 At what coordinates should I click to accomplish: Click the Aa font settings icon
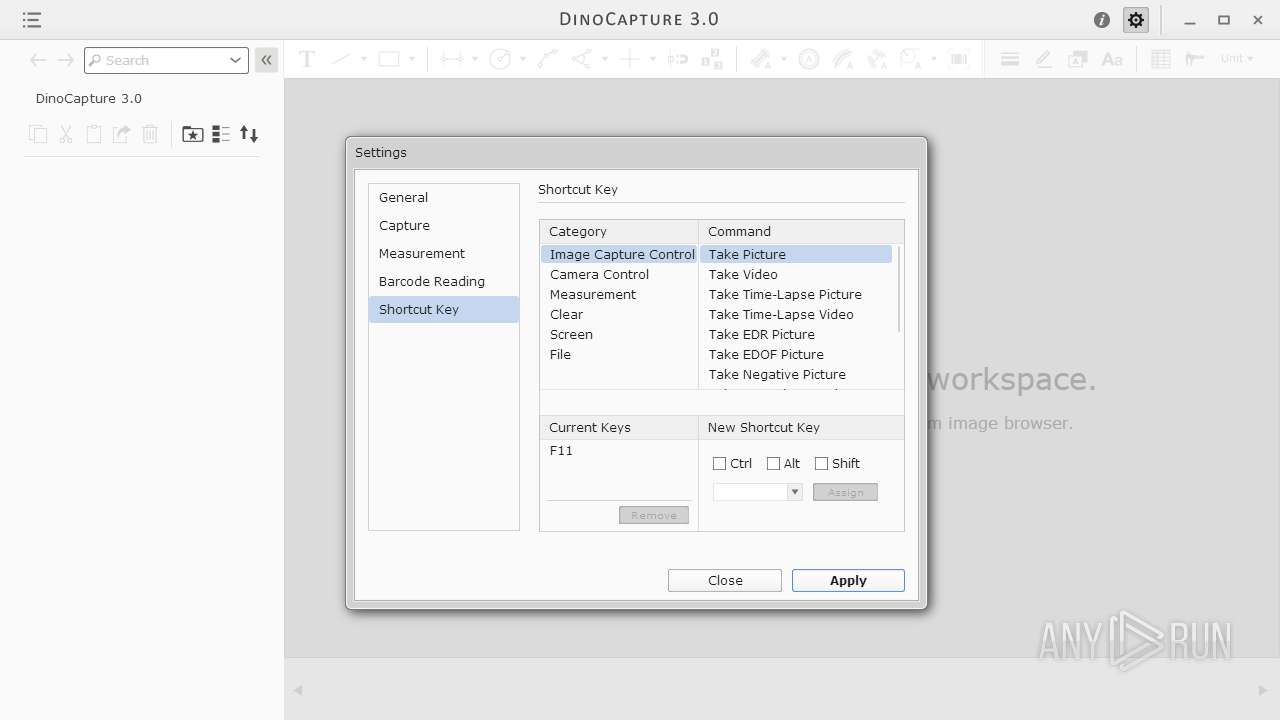tap(1112, 59)
